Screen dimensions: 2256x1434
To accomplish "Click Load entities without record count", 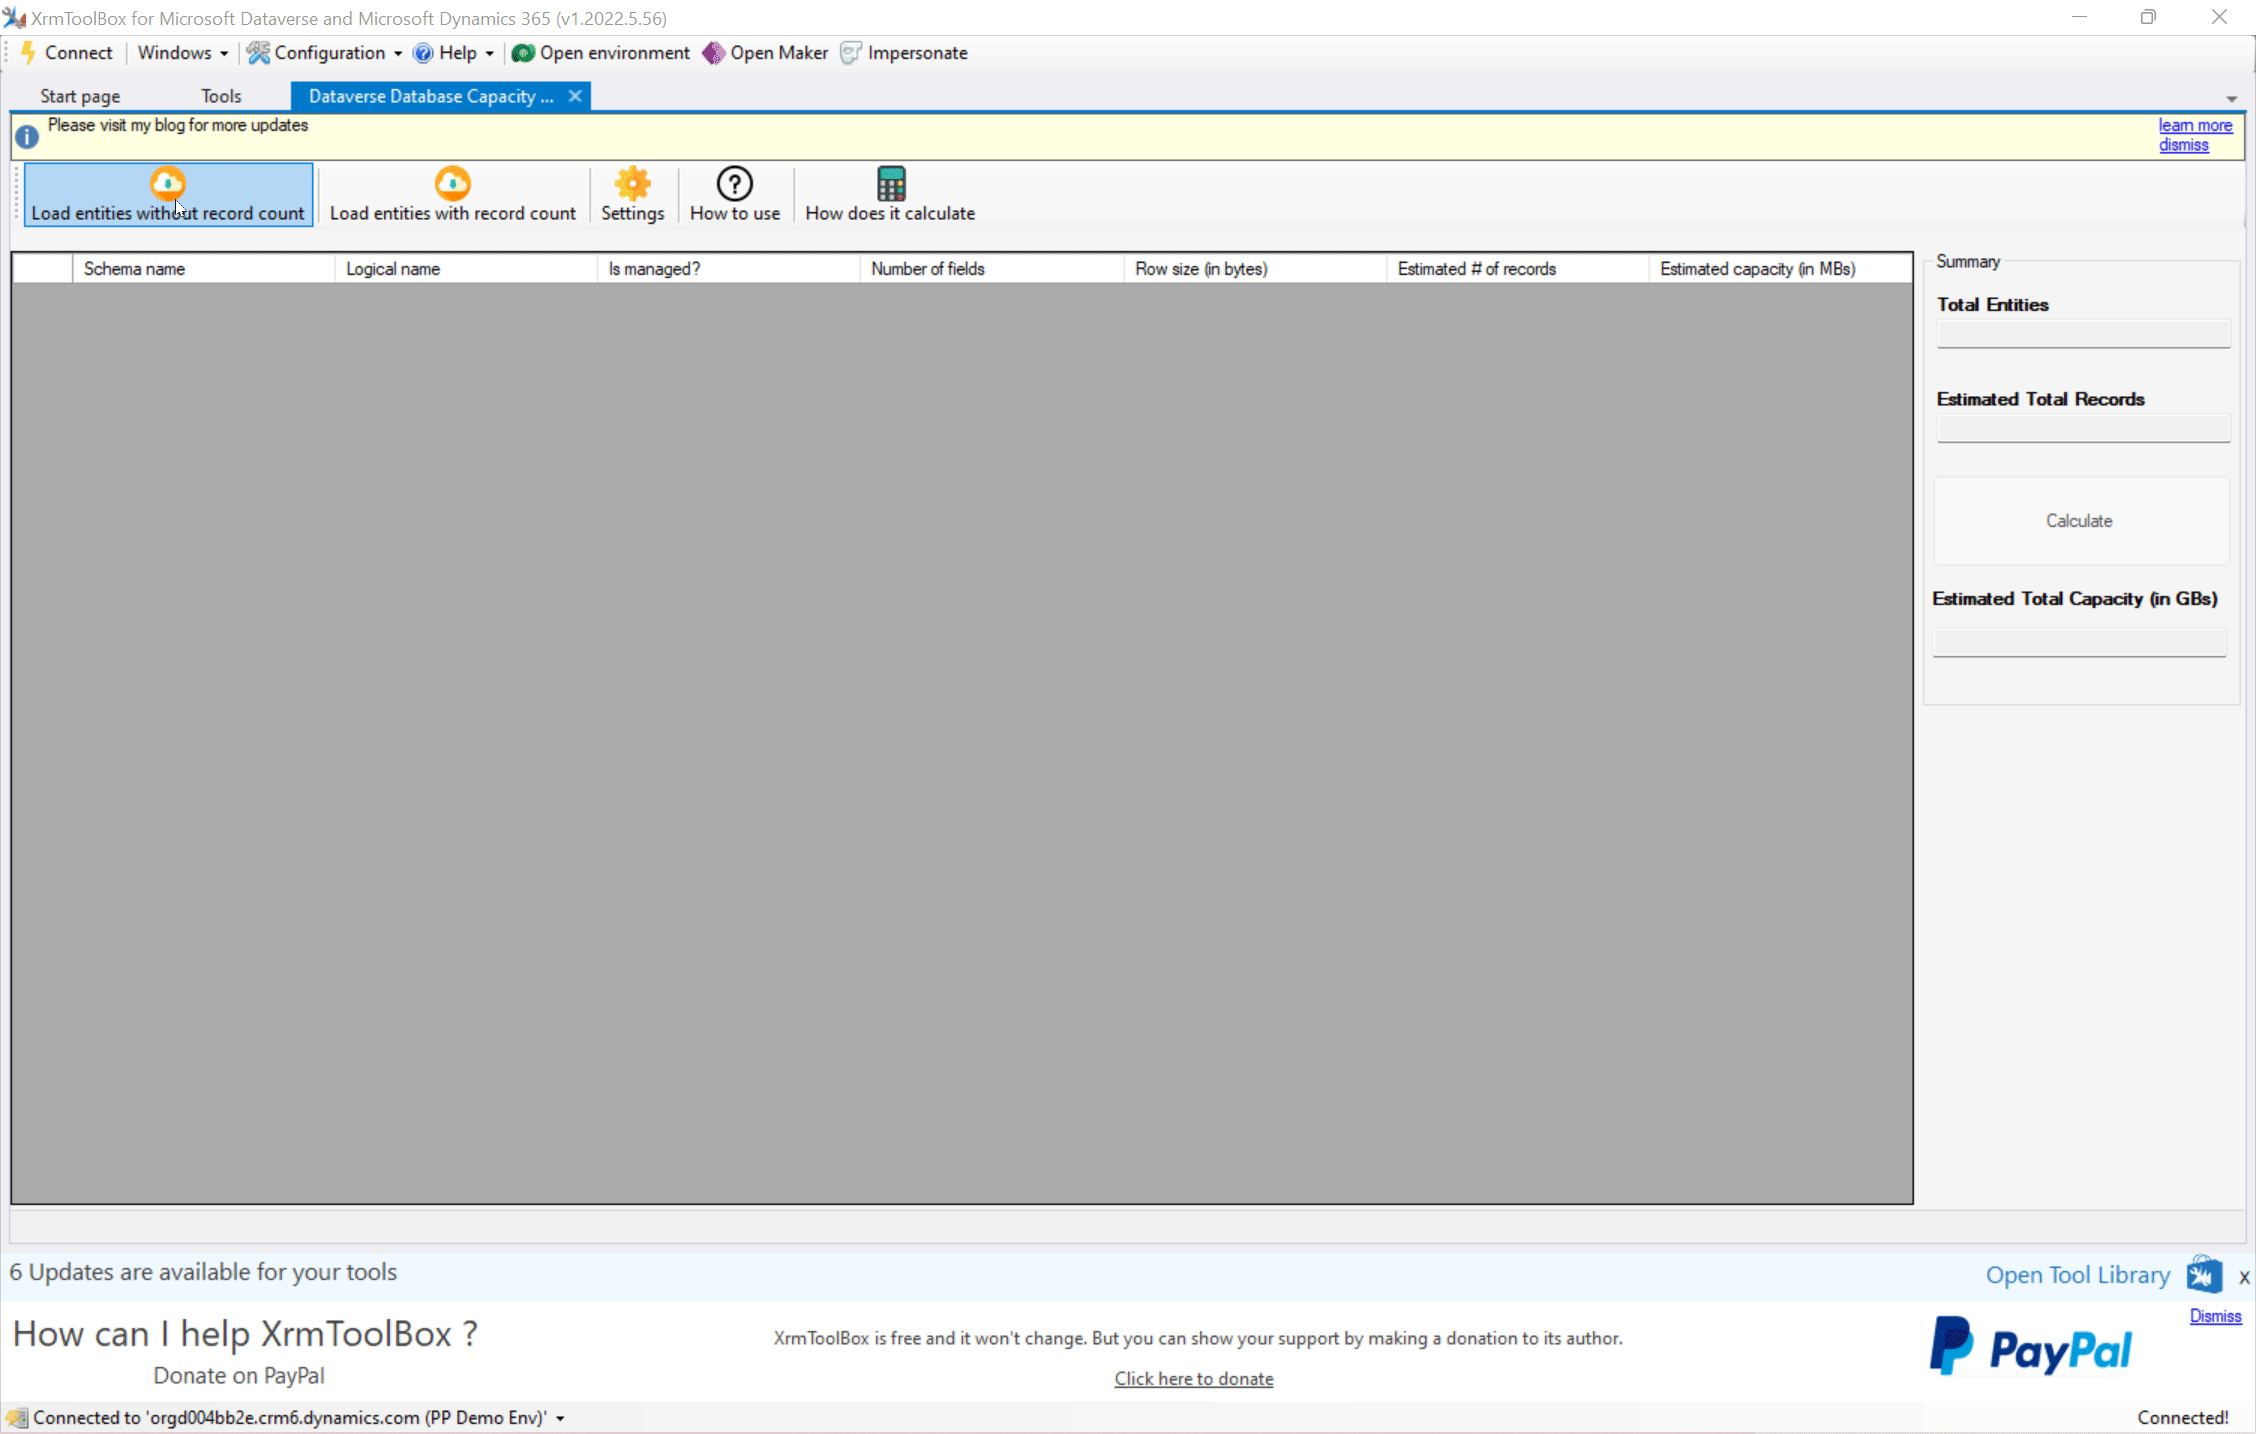I will (168, 195).
